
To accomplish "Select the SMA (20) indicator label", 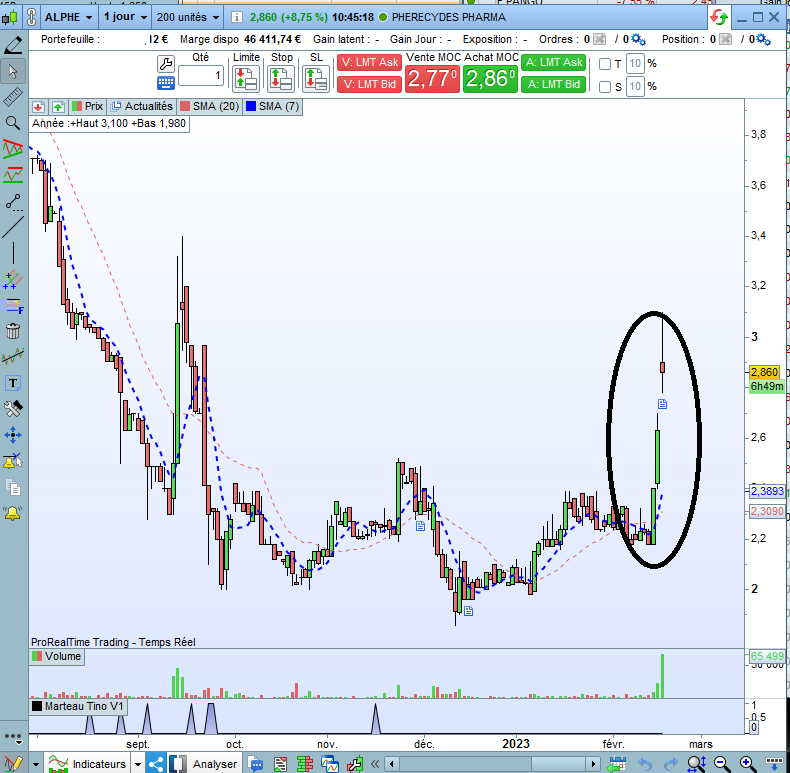I will point(210,106).
